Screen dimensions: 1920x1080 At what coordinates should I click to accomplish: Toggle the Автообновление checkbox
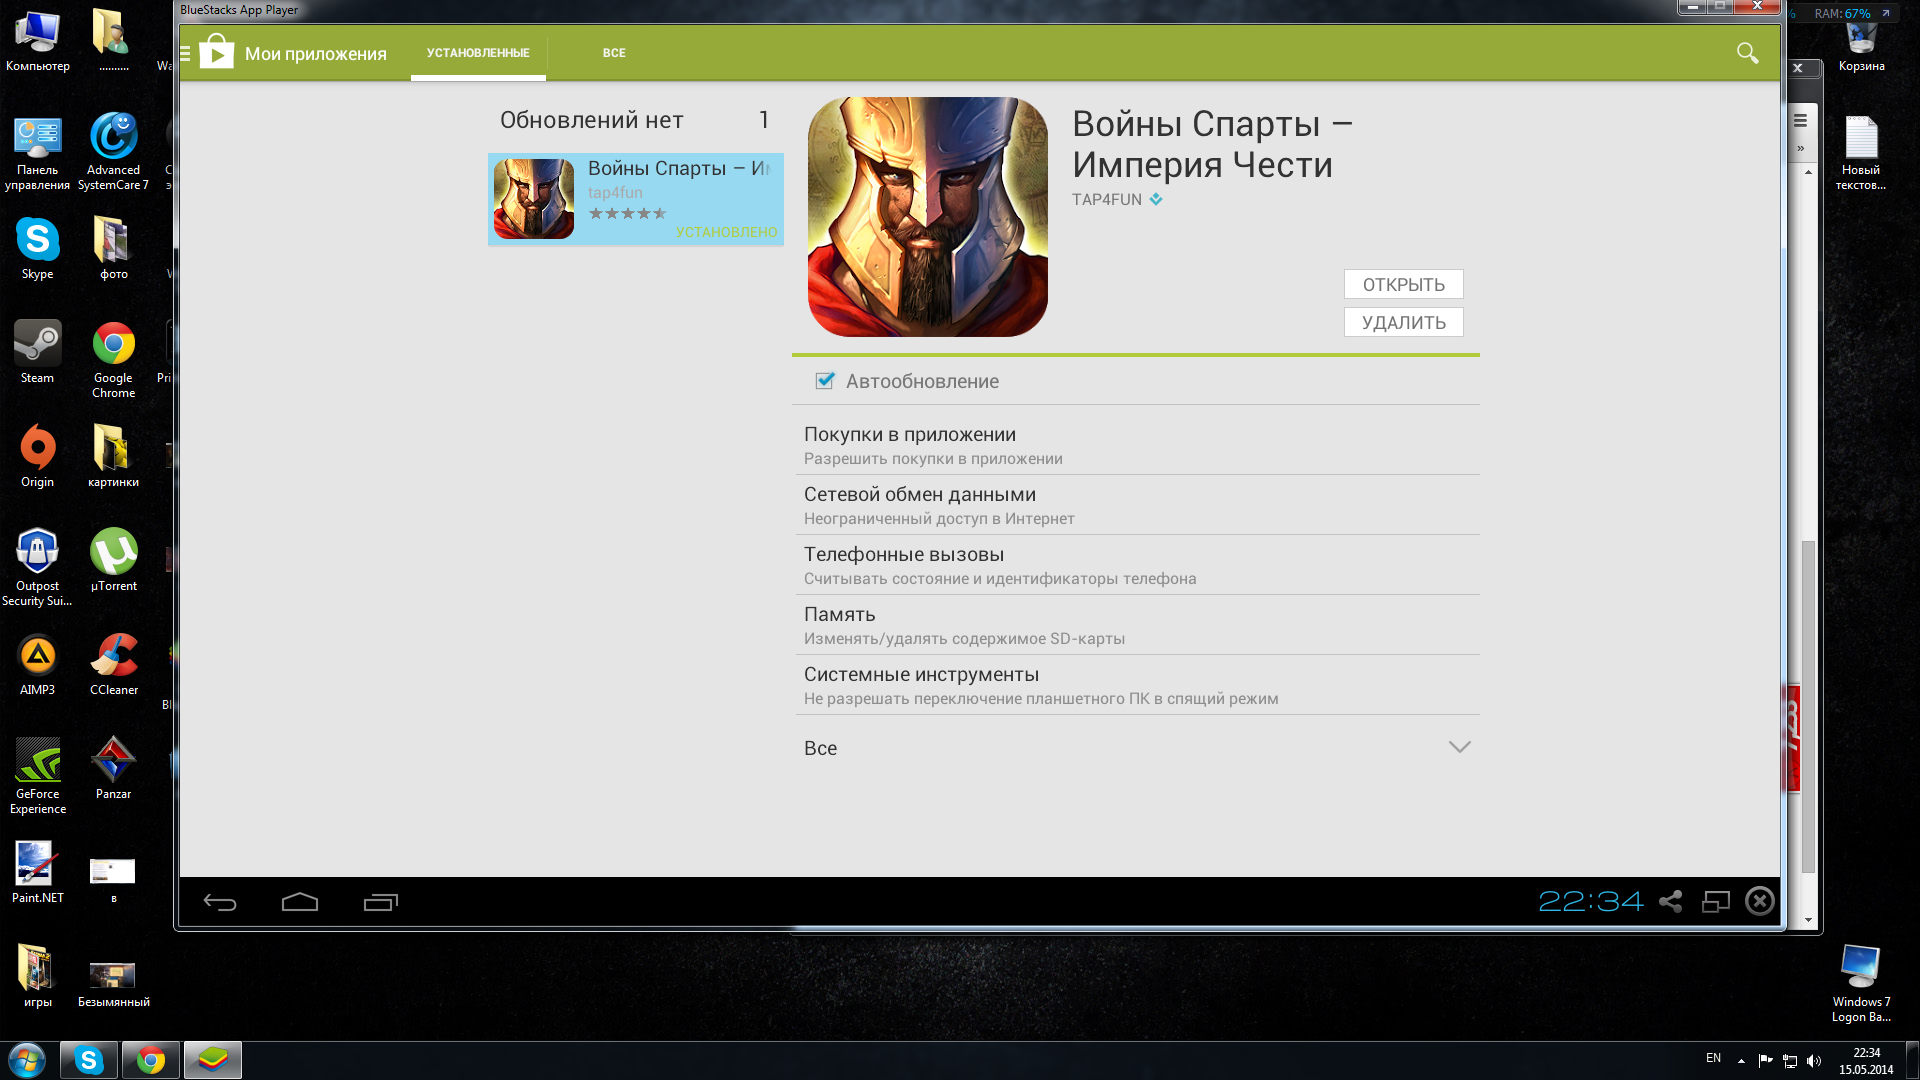[x=825, y=380]
